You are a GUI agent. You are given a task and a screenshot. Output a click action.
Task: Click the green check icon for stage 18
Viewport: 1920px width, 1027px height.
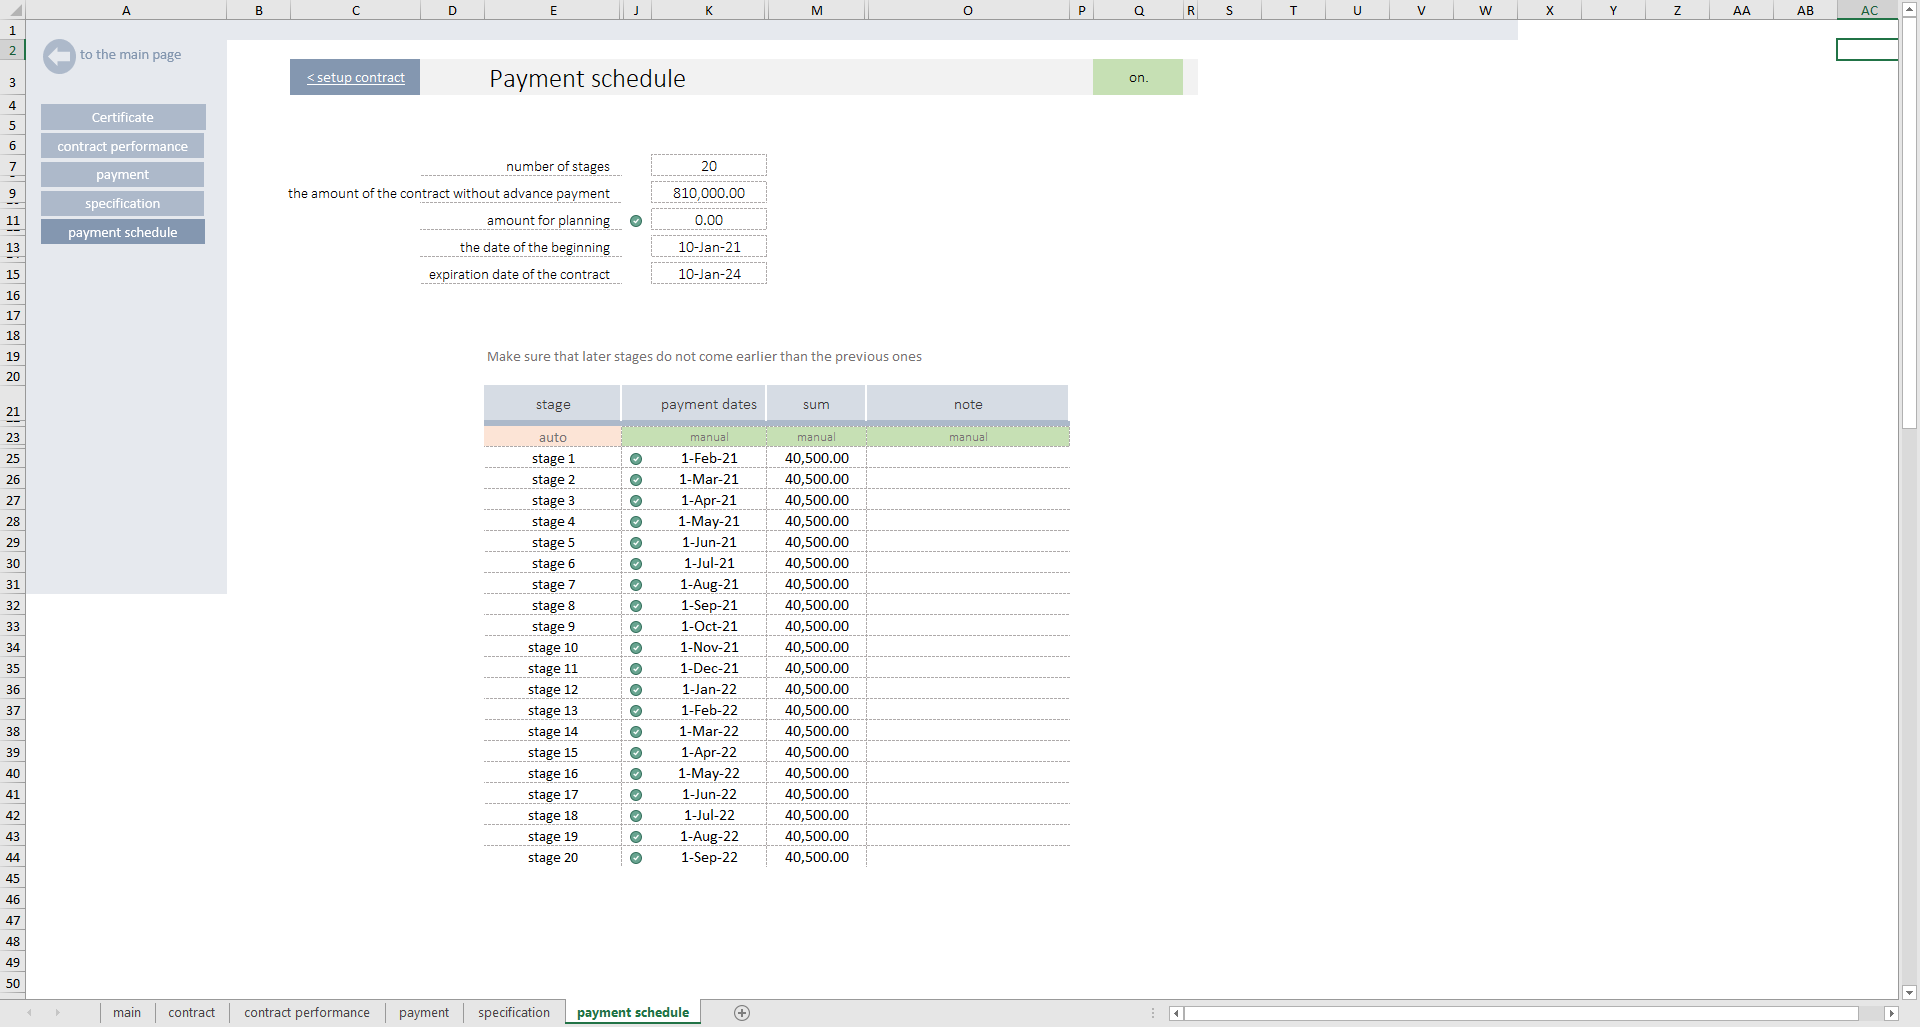click(636, 816)
